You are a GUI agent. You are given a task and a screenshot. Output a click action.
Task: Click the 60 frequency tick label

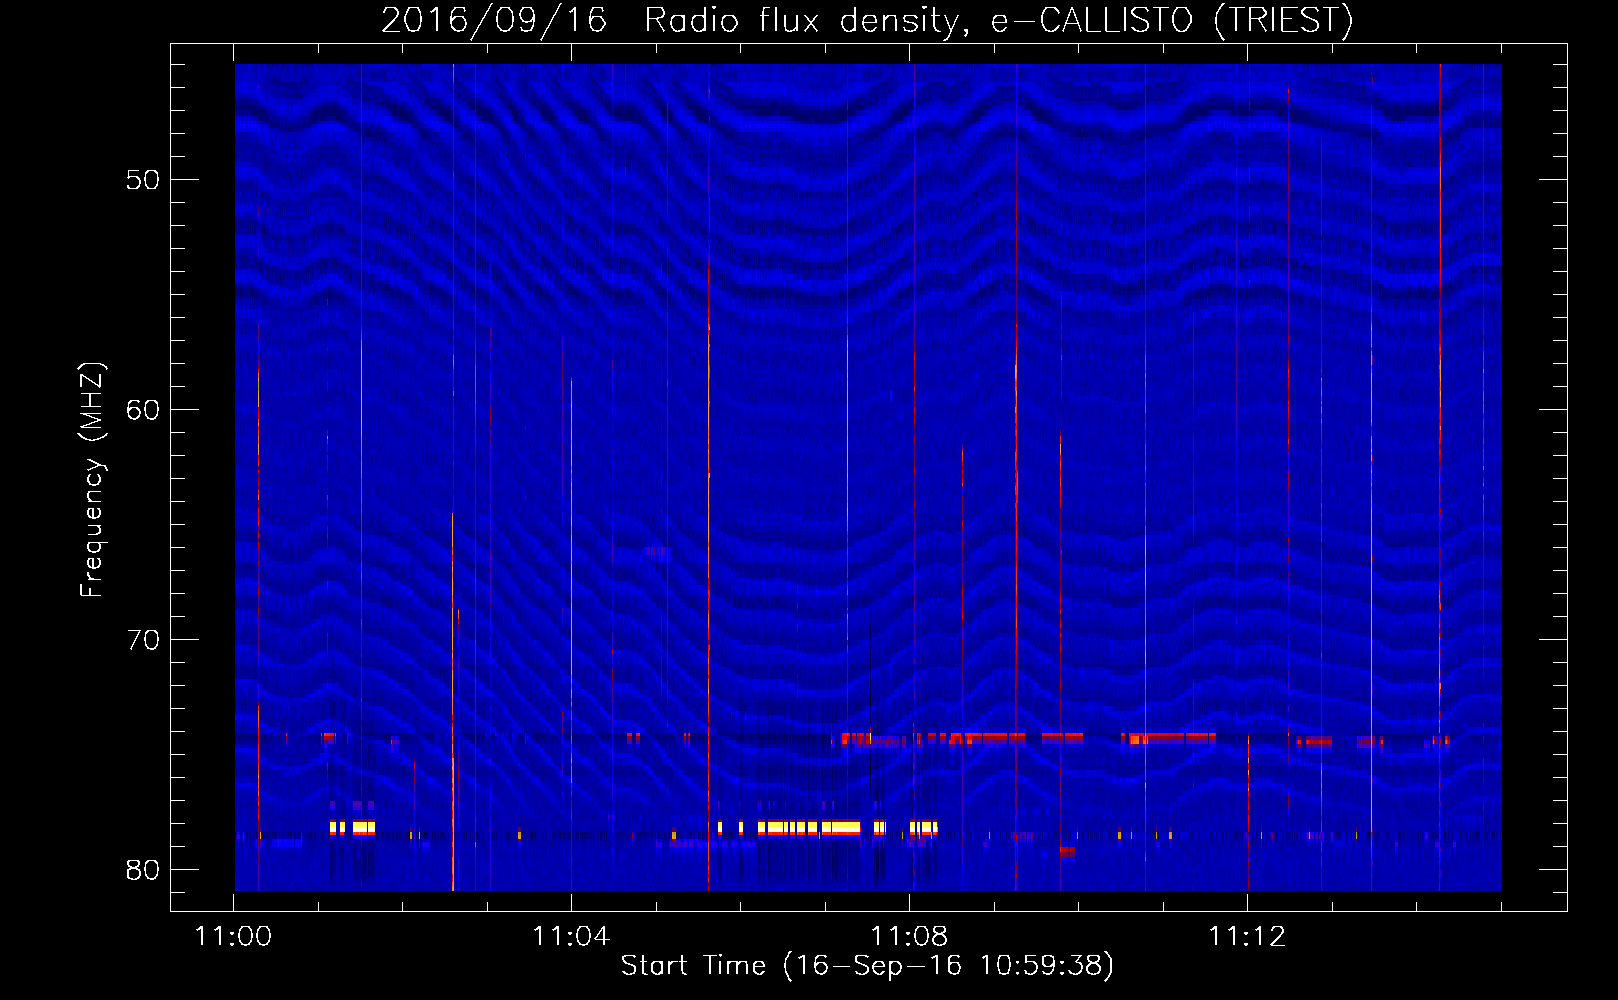(x=143, y=410)
